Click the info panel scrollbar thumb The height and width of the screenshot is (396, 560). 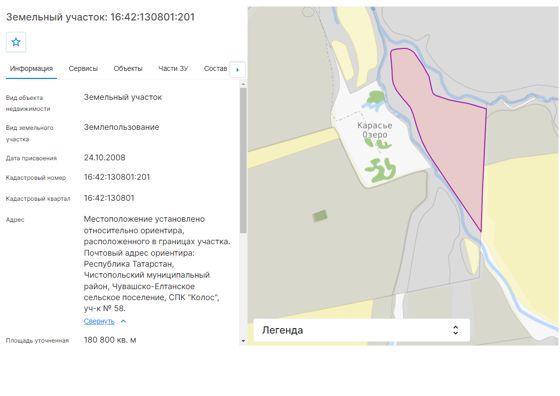pos(243,161)
